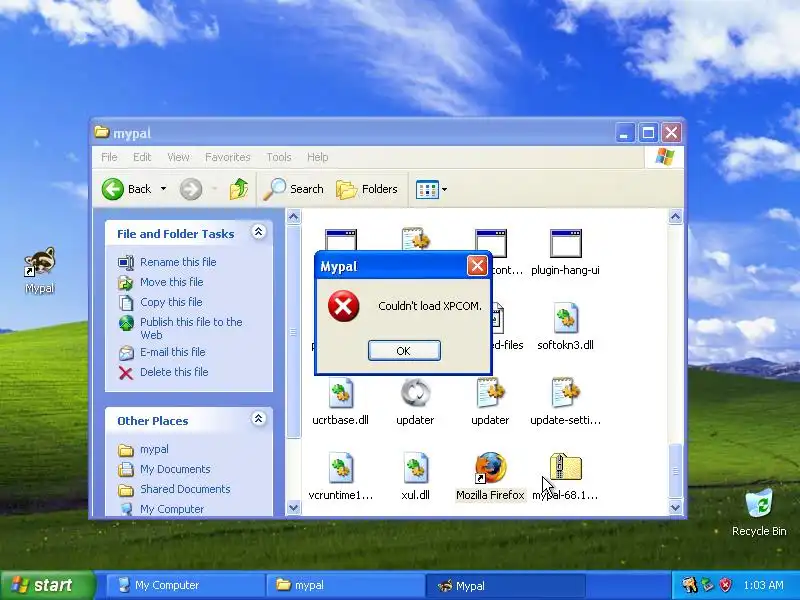This screenshot has height=600, width=800.
Task: Open the Views dropdown button
Action: point(432,189)
